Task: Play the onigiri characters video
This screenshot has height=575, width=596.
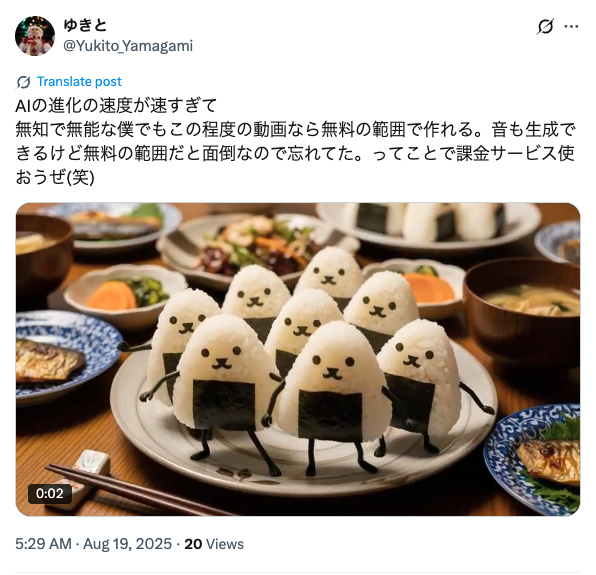Action: (298, 359)
